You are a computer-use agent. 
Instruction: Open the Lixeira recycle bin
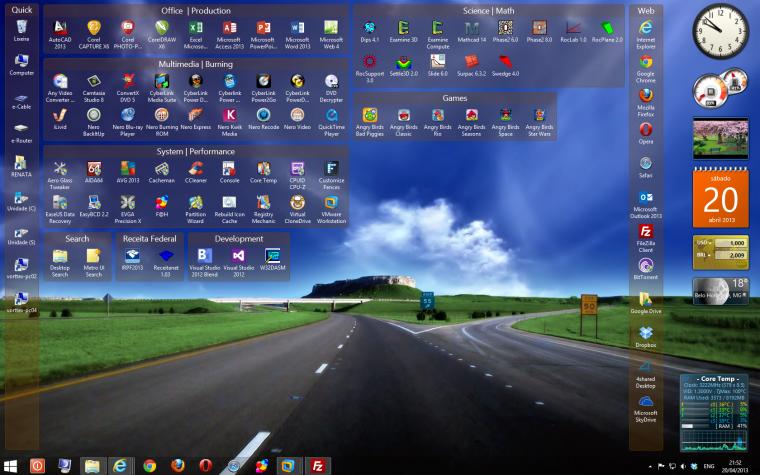pos(21,31)
